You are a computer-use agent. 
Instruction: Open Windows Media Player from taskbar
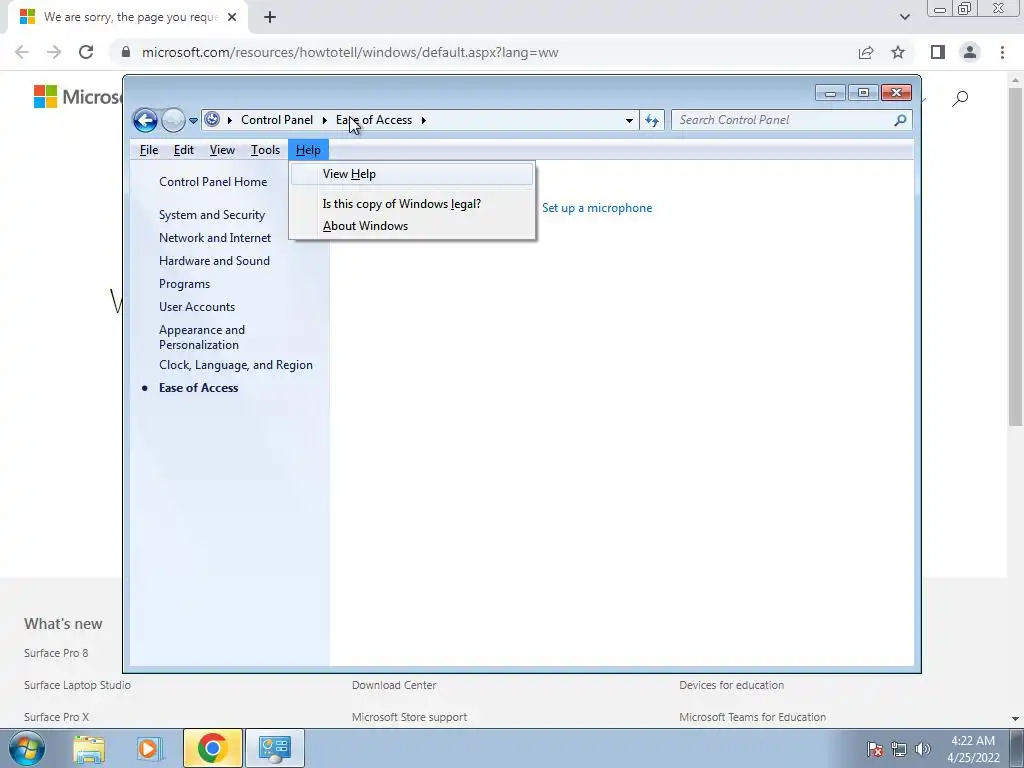click(148, 748)
